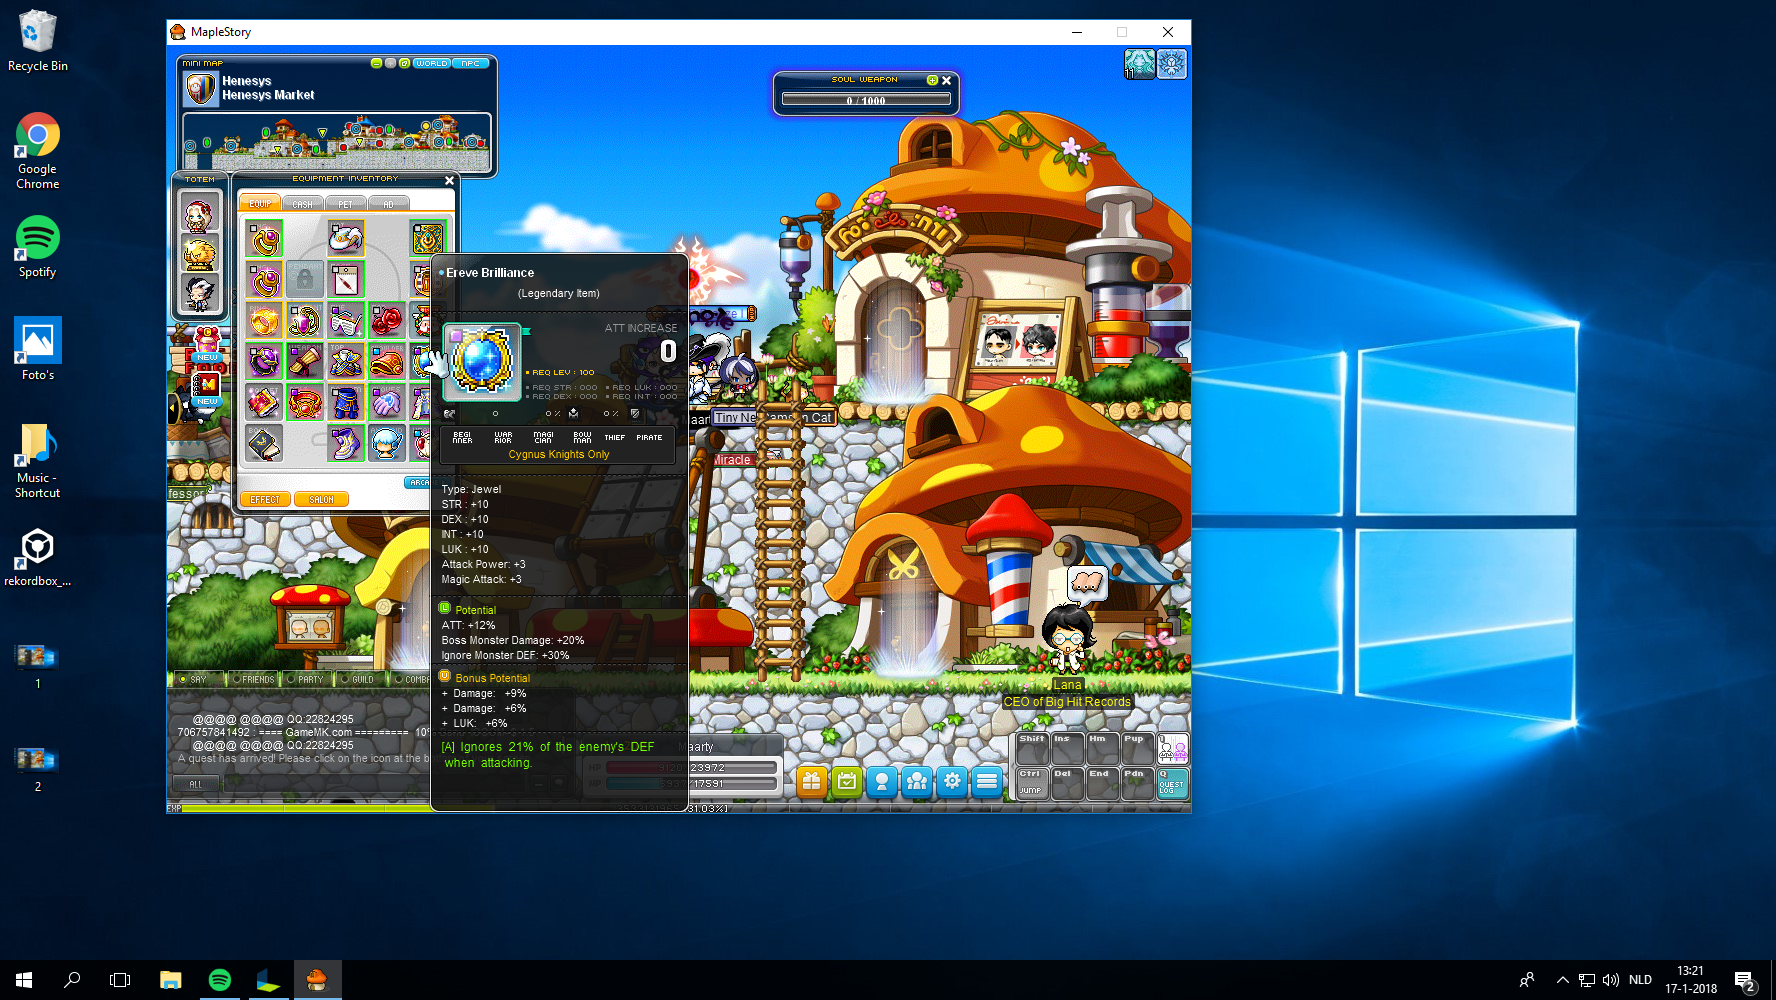
Task: Open the Recycle Bin desktop icon
Action: pyautogui.click(x=38, y=40)
